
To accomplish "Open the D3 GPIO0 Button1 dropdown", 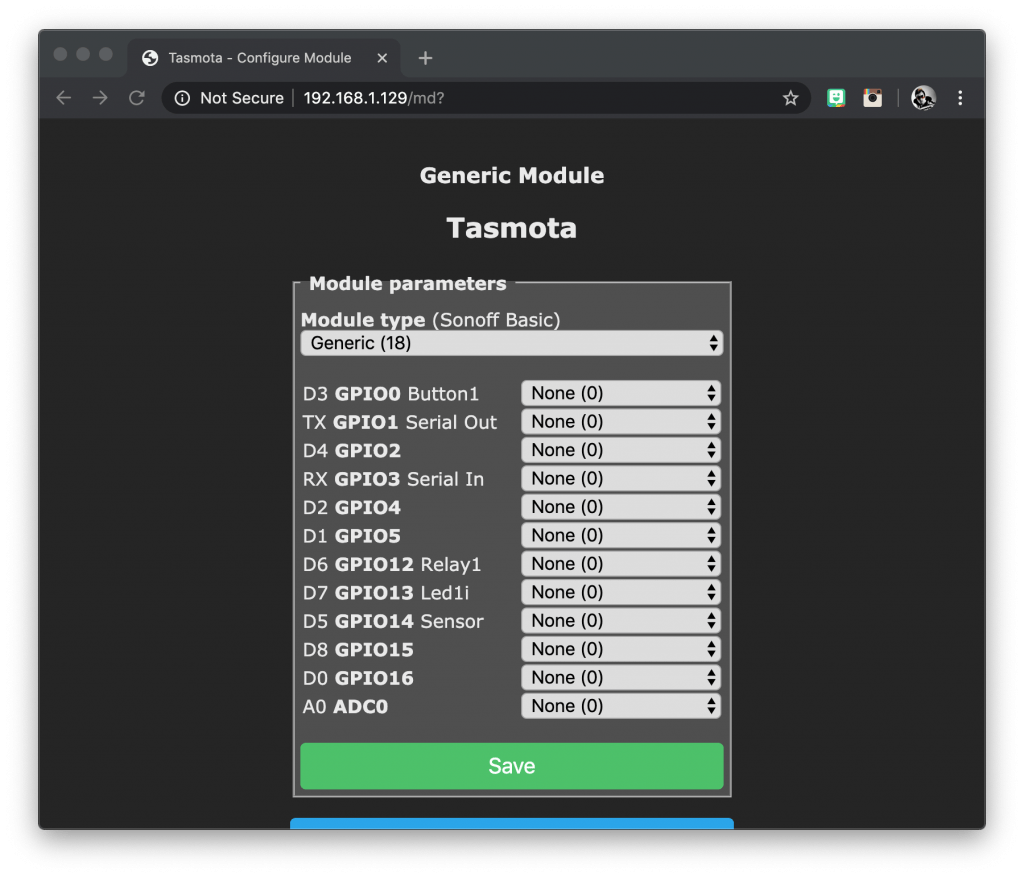I will click(x=620, y=393).
